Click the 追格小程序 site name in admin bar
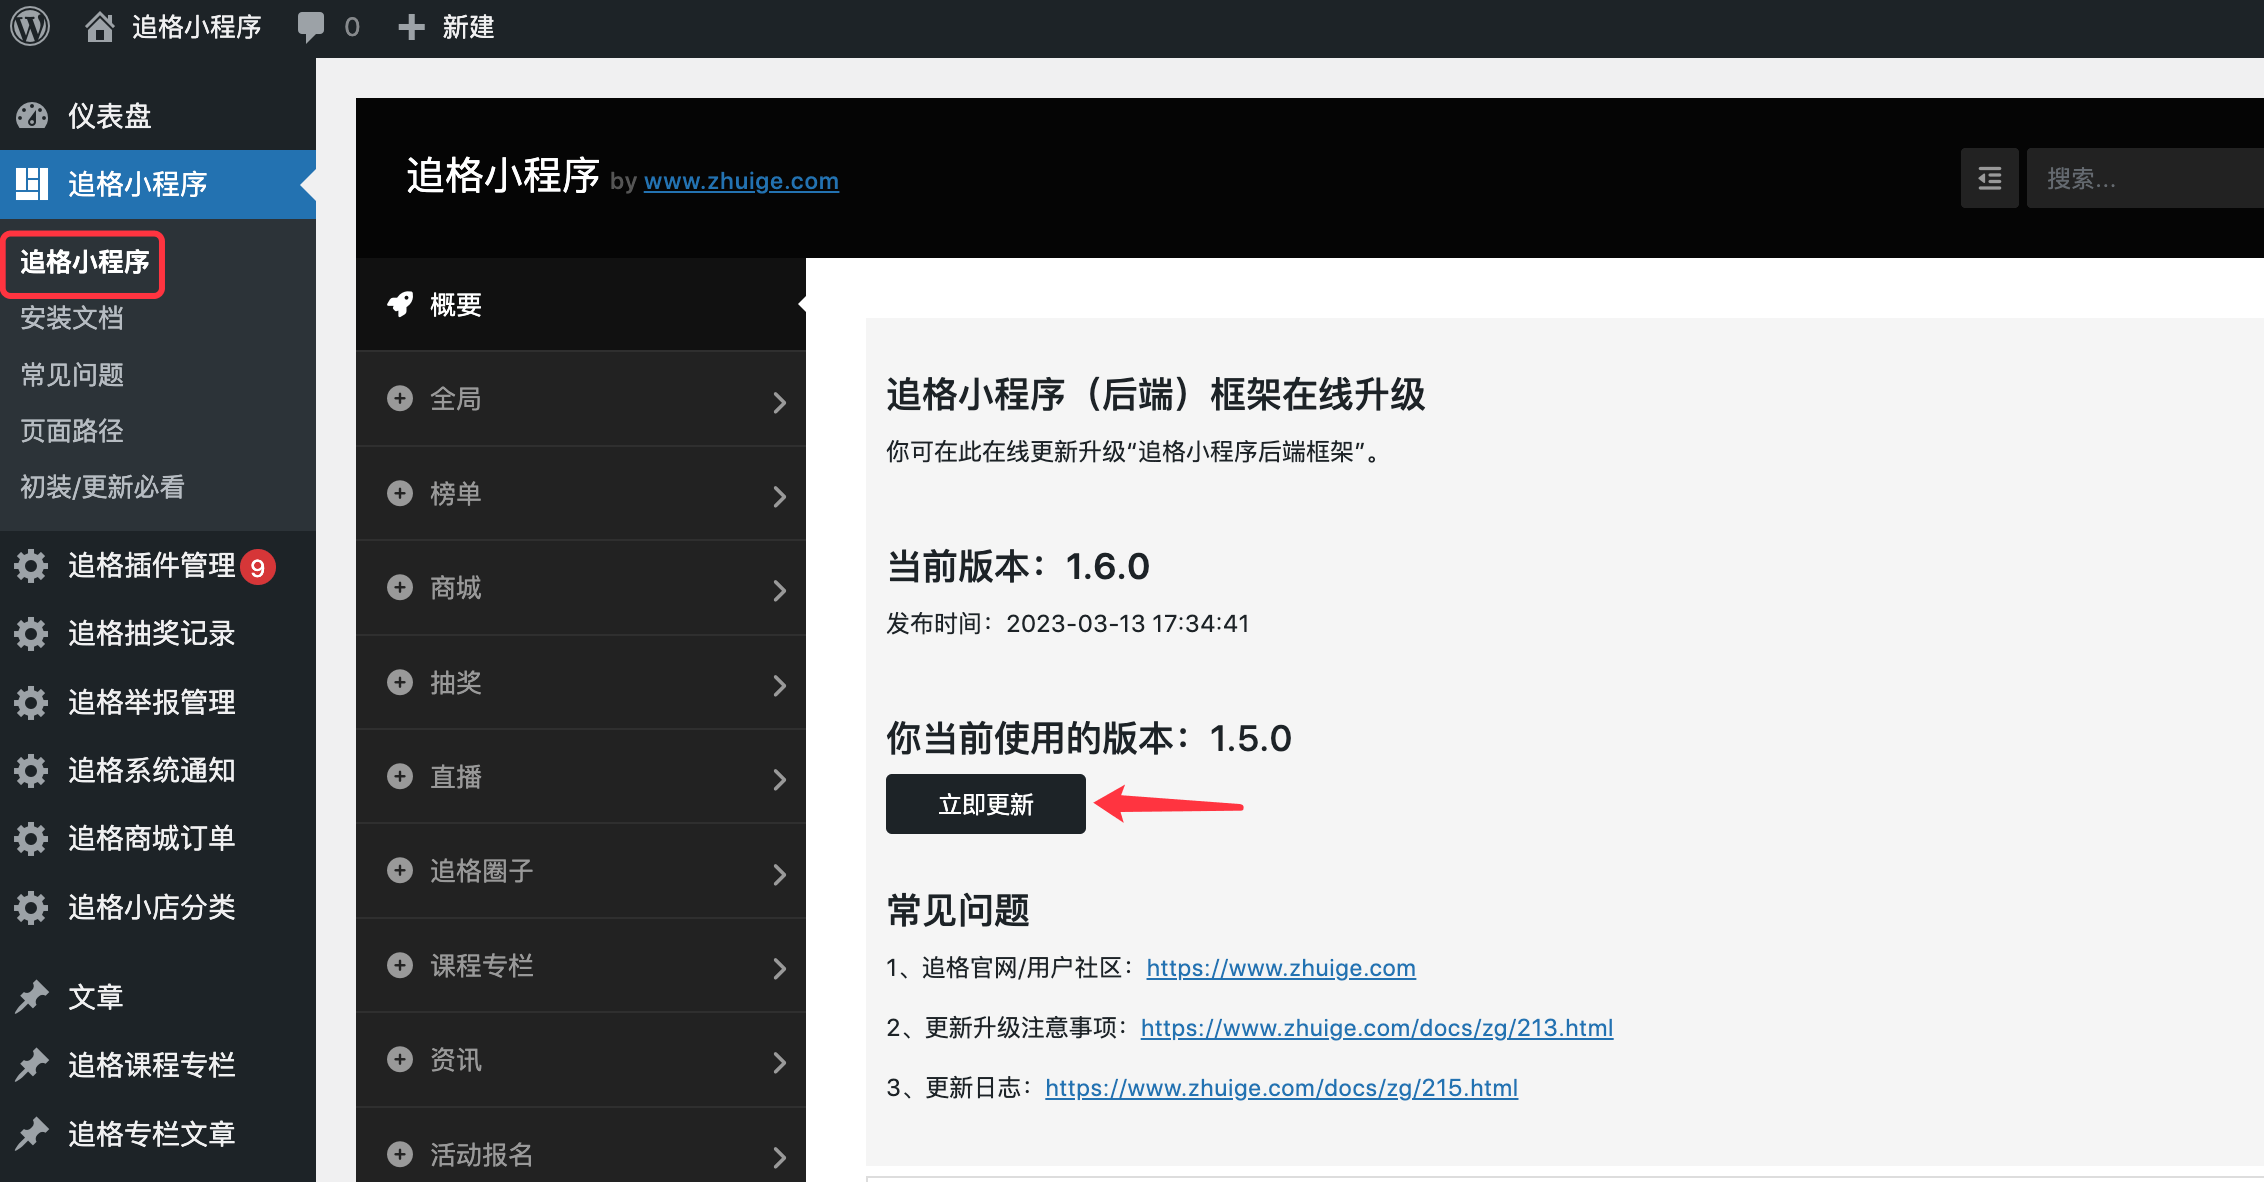 click(196, 27)
